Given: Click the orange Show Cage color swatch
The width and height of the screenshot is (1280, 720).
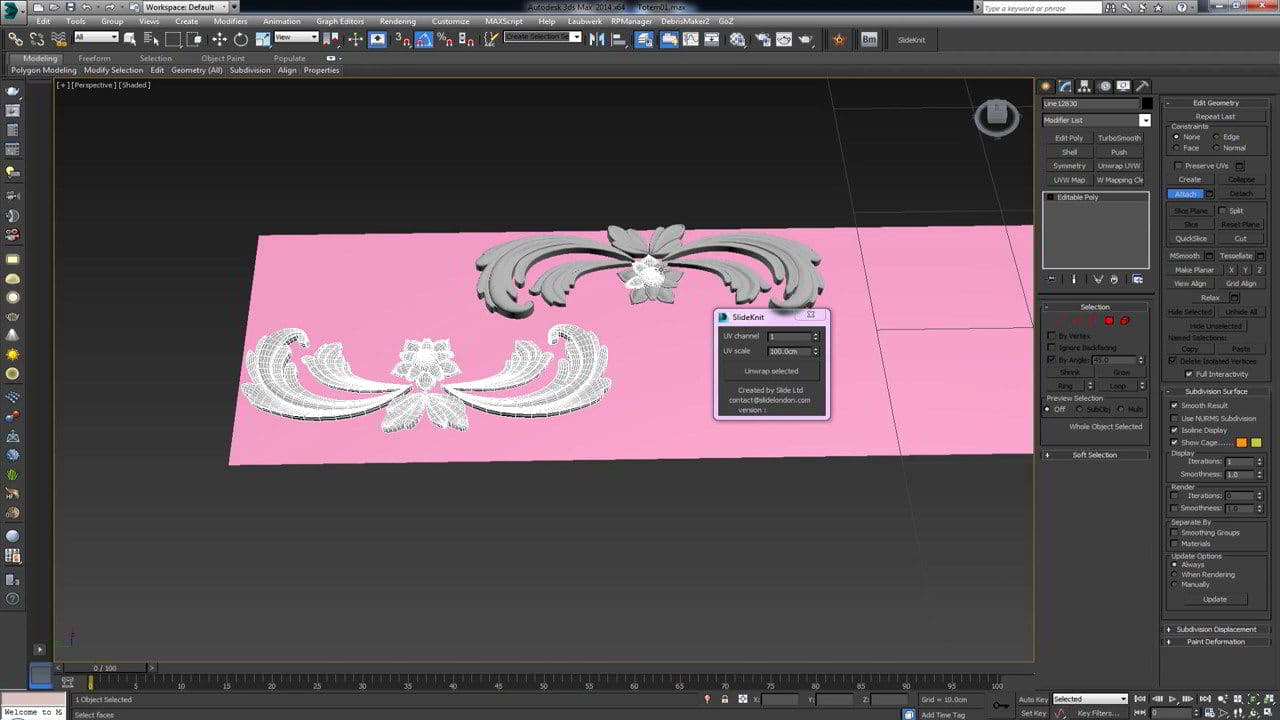Looking at the screenshot, I should (1241, 442).
